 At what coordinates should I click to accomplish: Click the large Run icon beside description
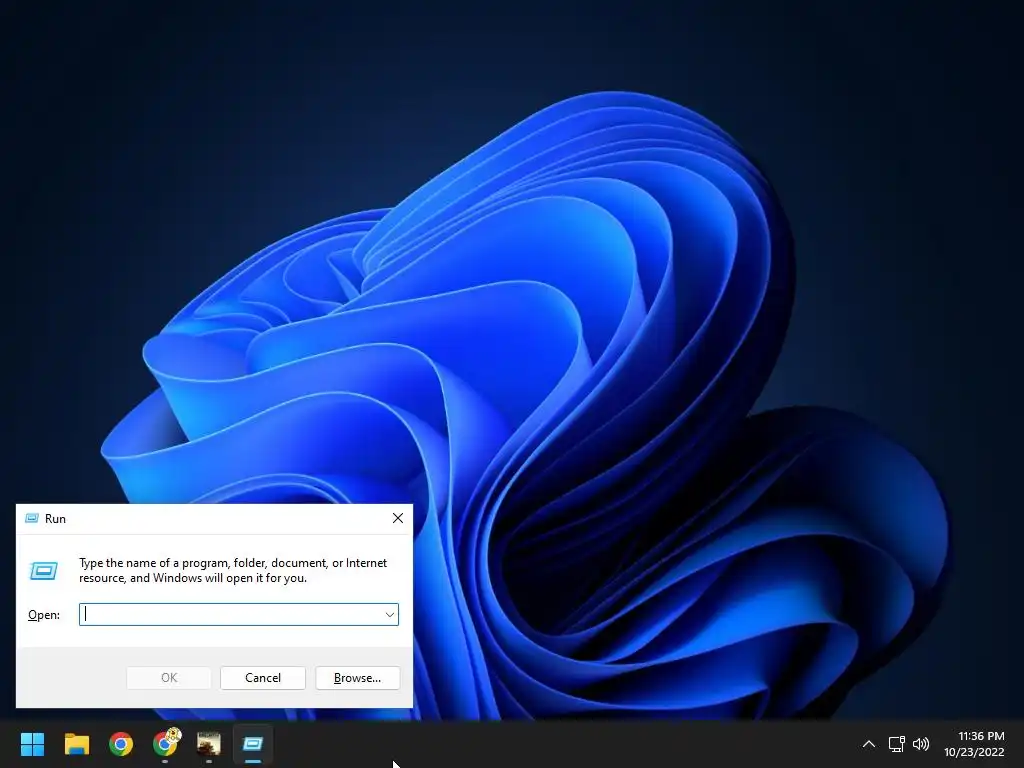(x=44, y=571)
